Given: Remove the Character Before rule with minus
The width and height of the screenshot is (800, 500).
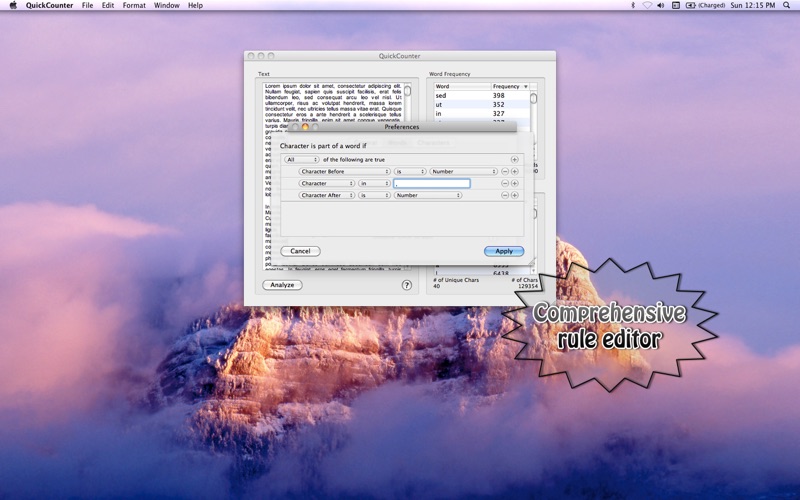Looking at the screenshot, I should click(x=505, y=171).
